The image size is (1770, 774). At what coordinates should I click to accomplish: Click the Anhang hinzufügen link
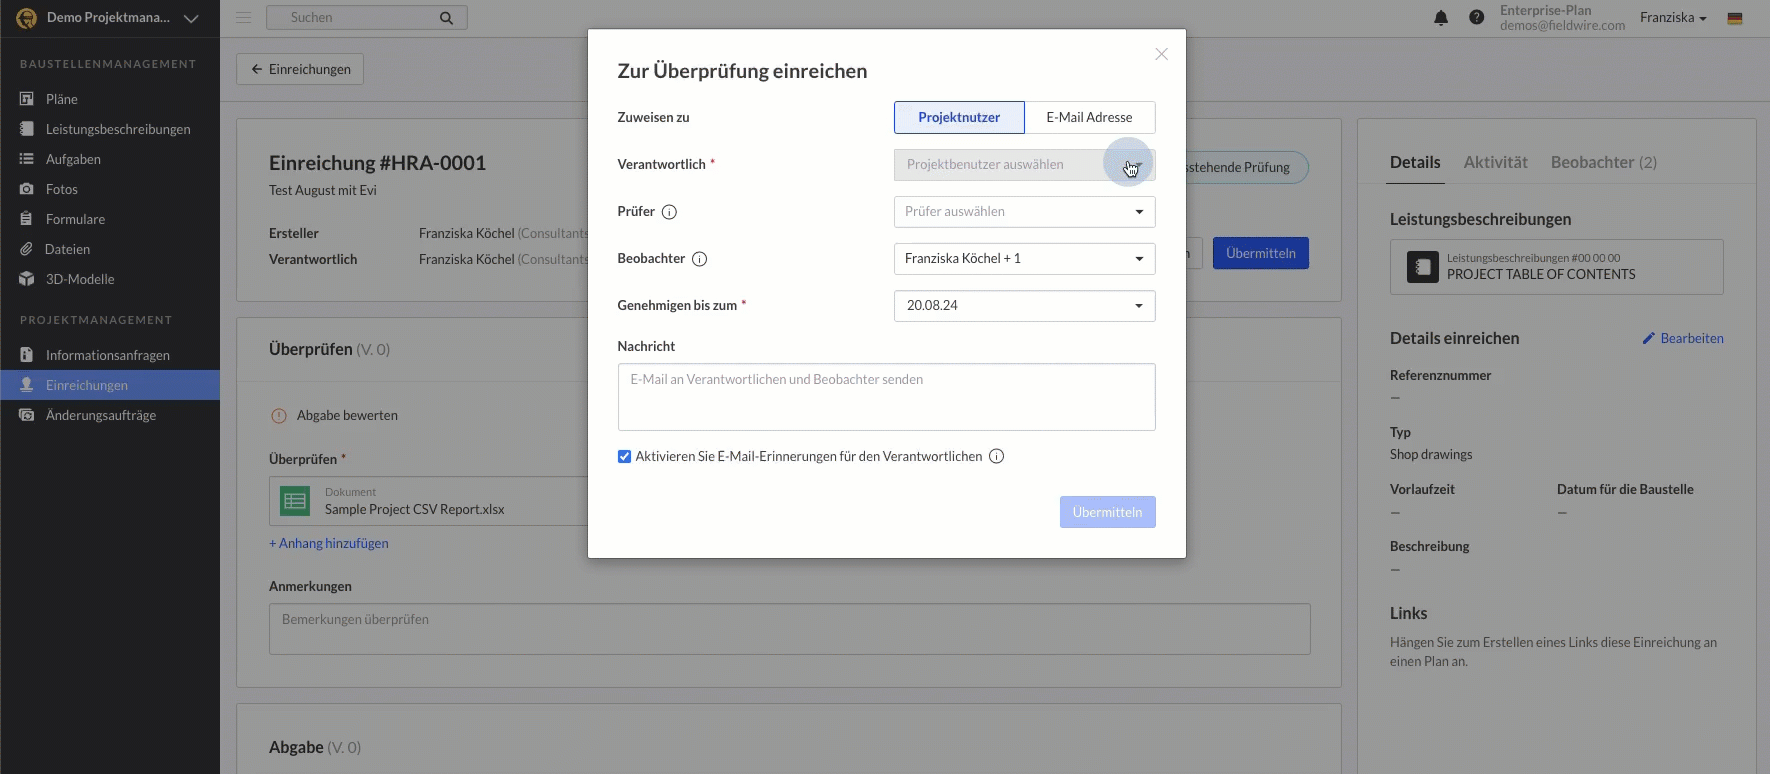coord(329,544)
